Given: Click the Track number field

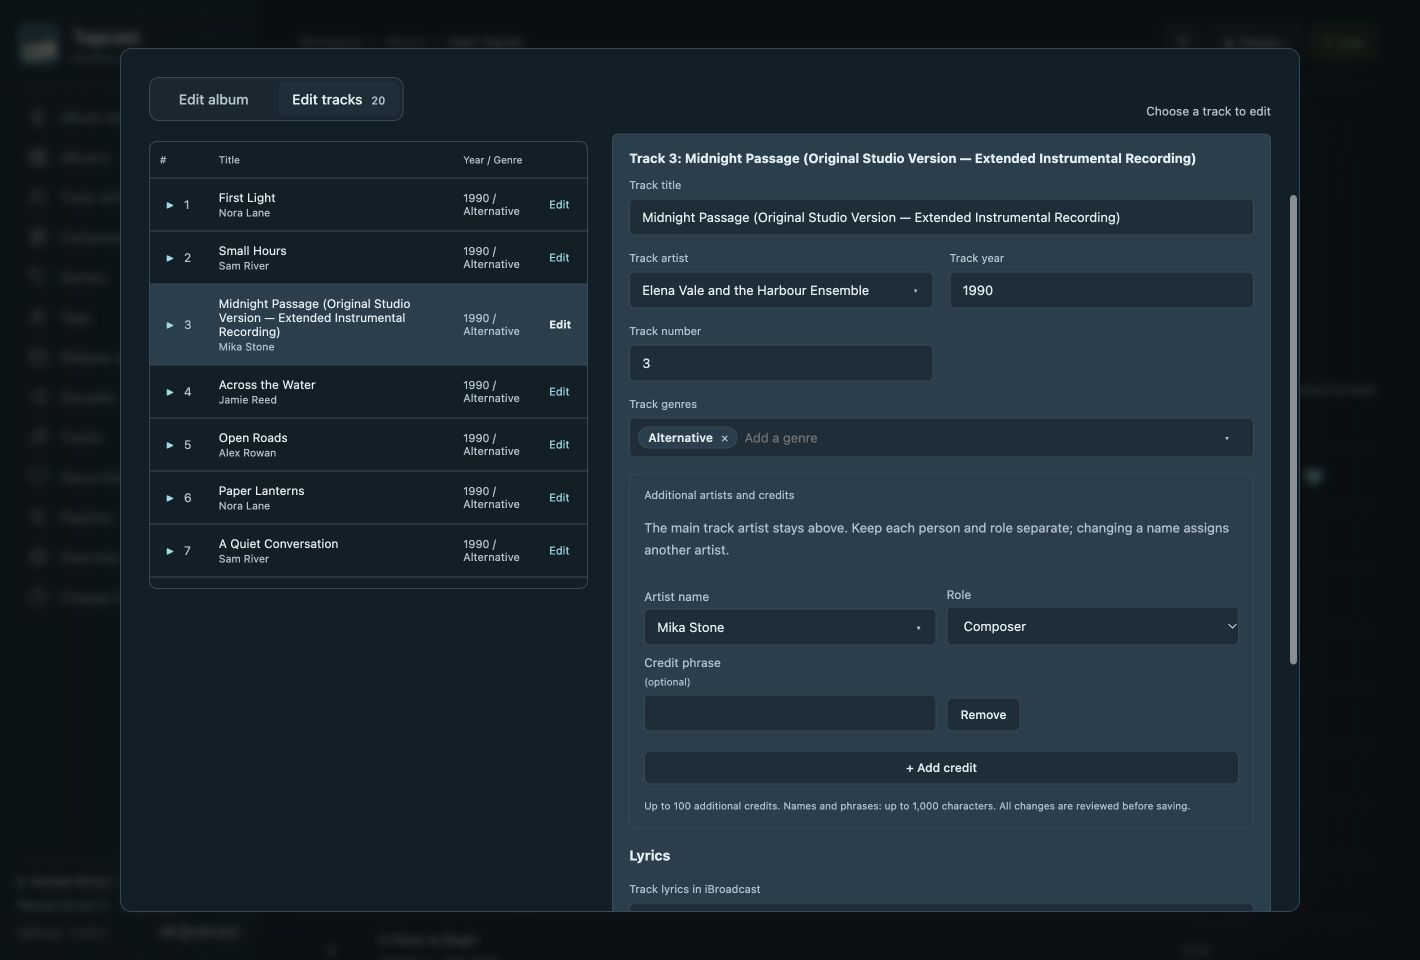Looking at the screenshot, I should click(781, 364).
